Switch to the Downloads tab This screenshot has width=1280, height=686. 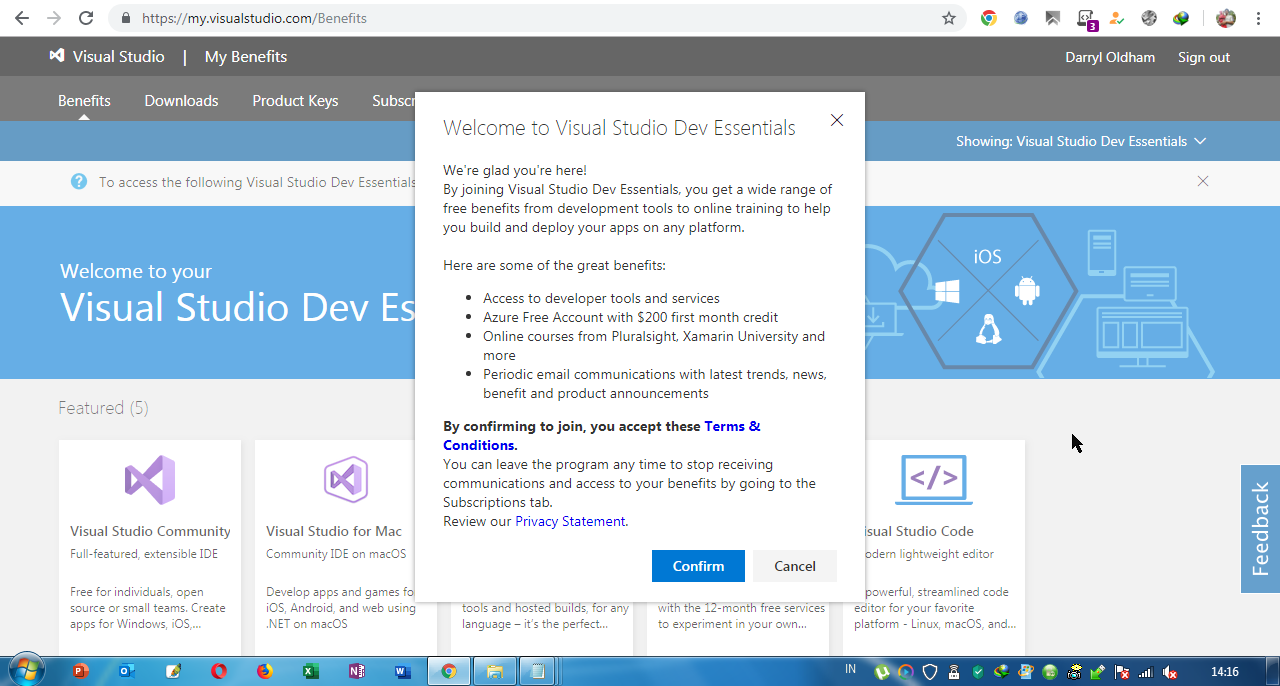(181, 101)
